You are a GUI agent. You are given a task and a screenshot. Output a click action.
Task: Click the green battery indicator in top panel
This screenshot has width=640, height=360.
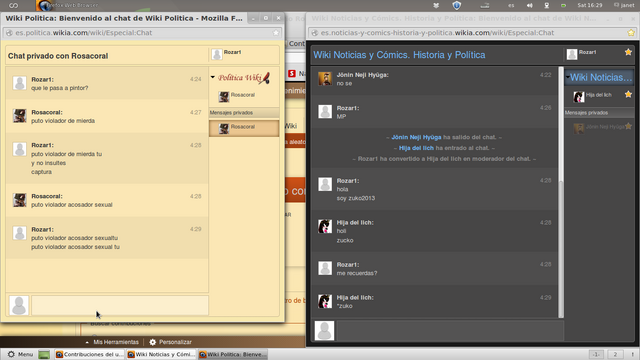(563, 5)
